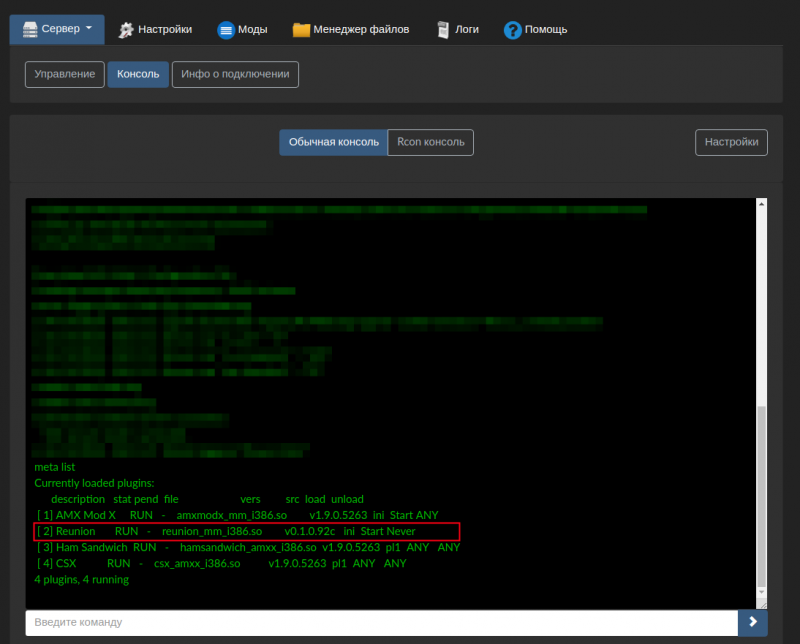This screenshot has height=644, width=800.
Task: Click the console Настройки button
Action: pos(731,142)
